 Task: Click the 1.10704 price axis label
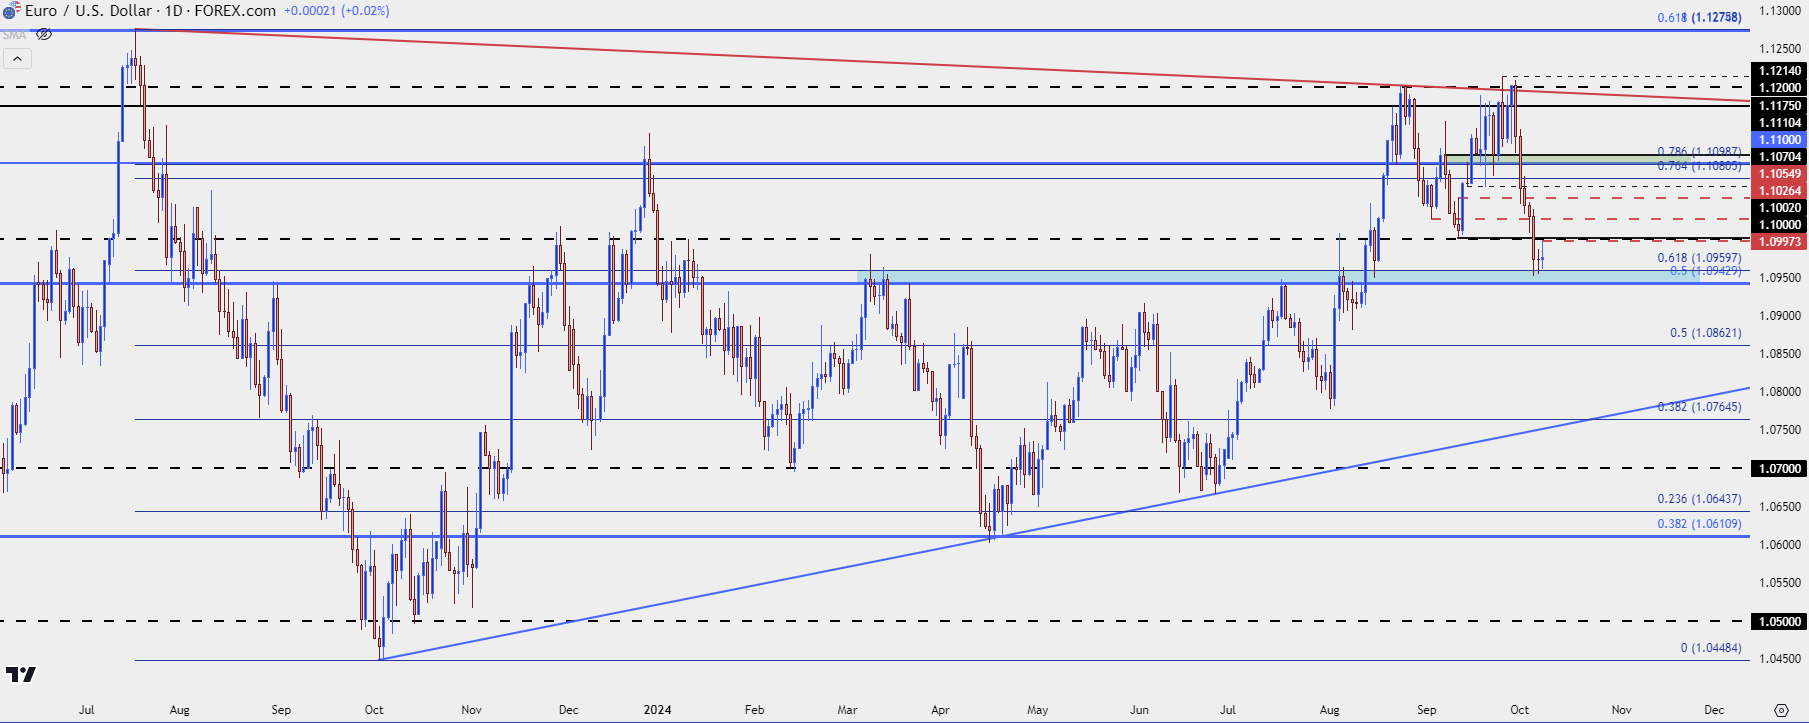[1780, 157]
